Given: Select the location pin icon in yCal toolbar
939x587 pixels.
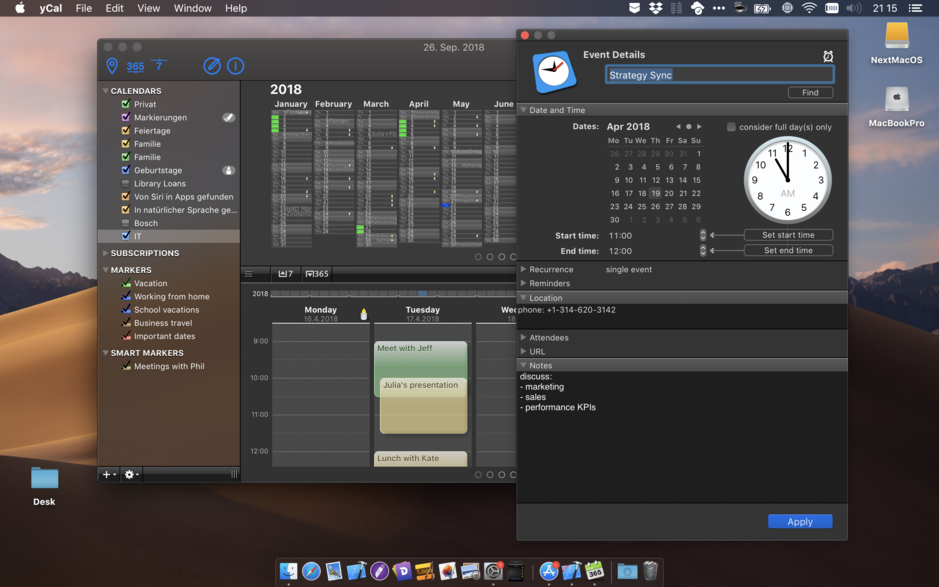Looking at the screenshot, I should [112, 66].
